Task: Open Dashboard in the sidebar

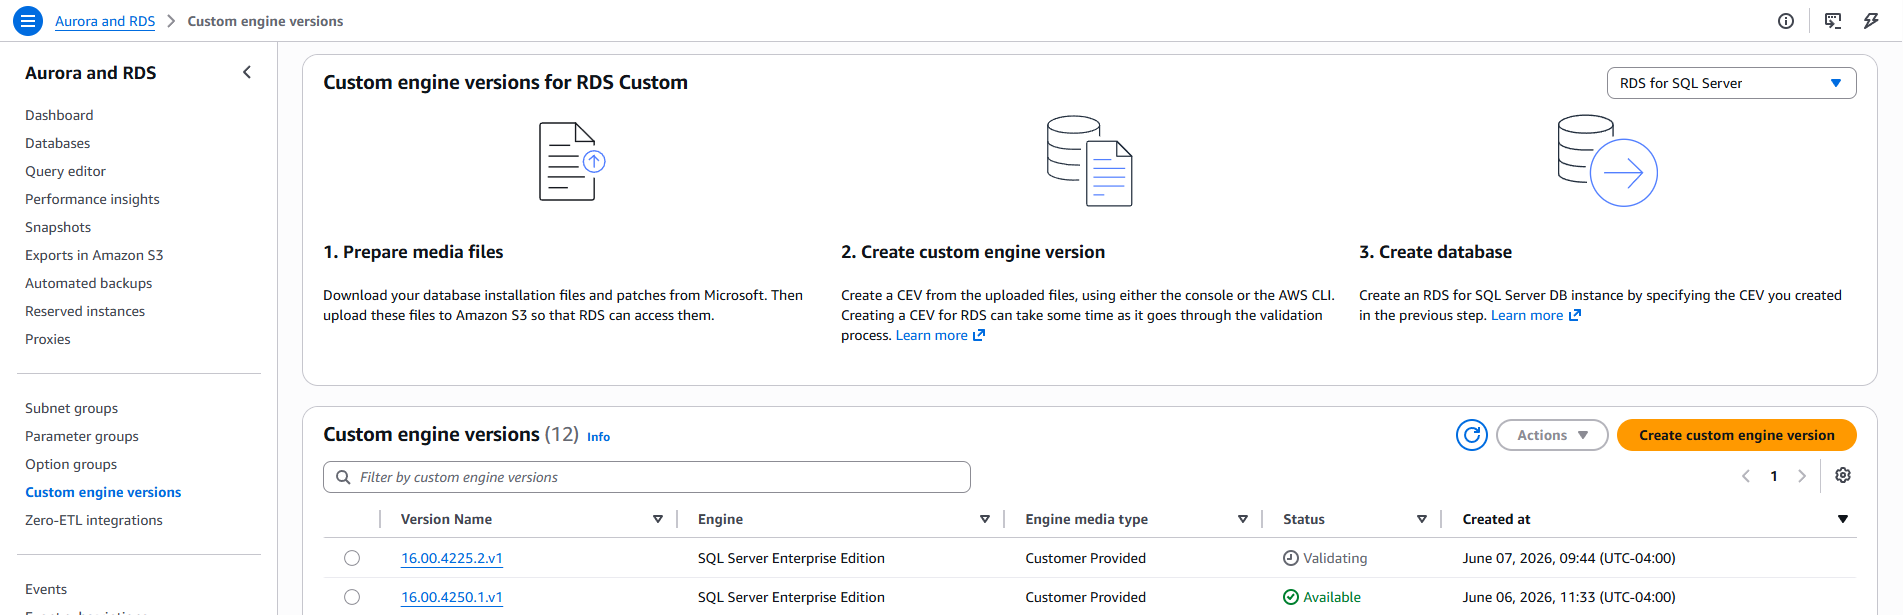Action: pyautogui.click(x=59, y=115)
